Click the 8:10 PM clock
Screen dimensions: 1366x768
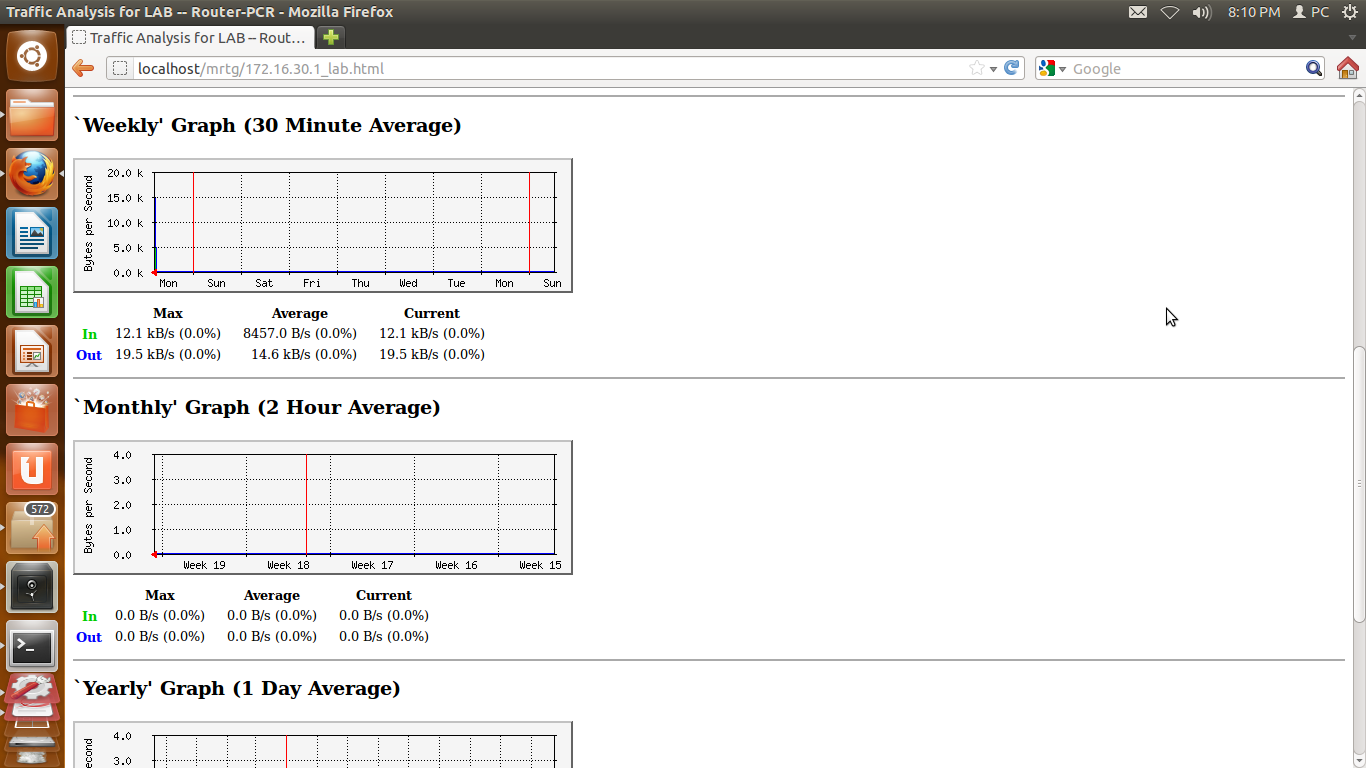pyautogui.click(x=1254, y=12)
